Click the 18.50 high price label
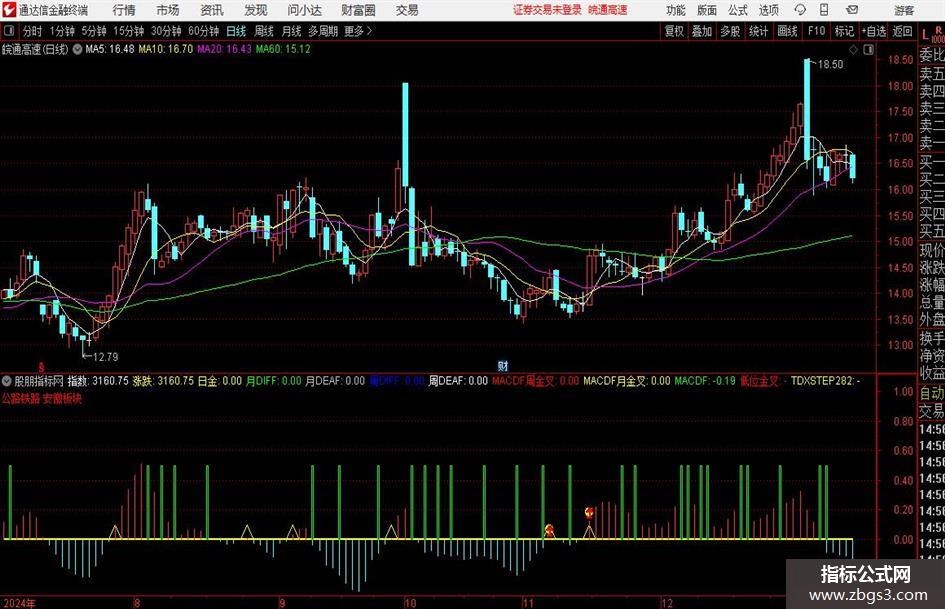This screenshot has width=945, height=609. click(830, 65)
